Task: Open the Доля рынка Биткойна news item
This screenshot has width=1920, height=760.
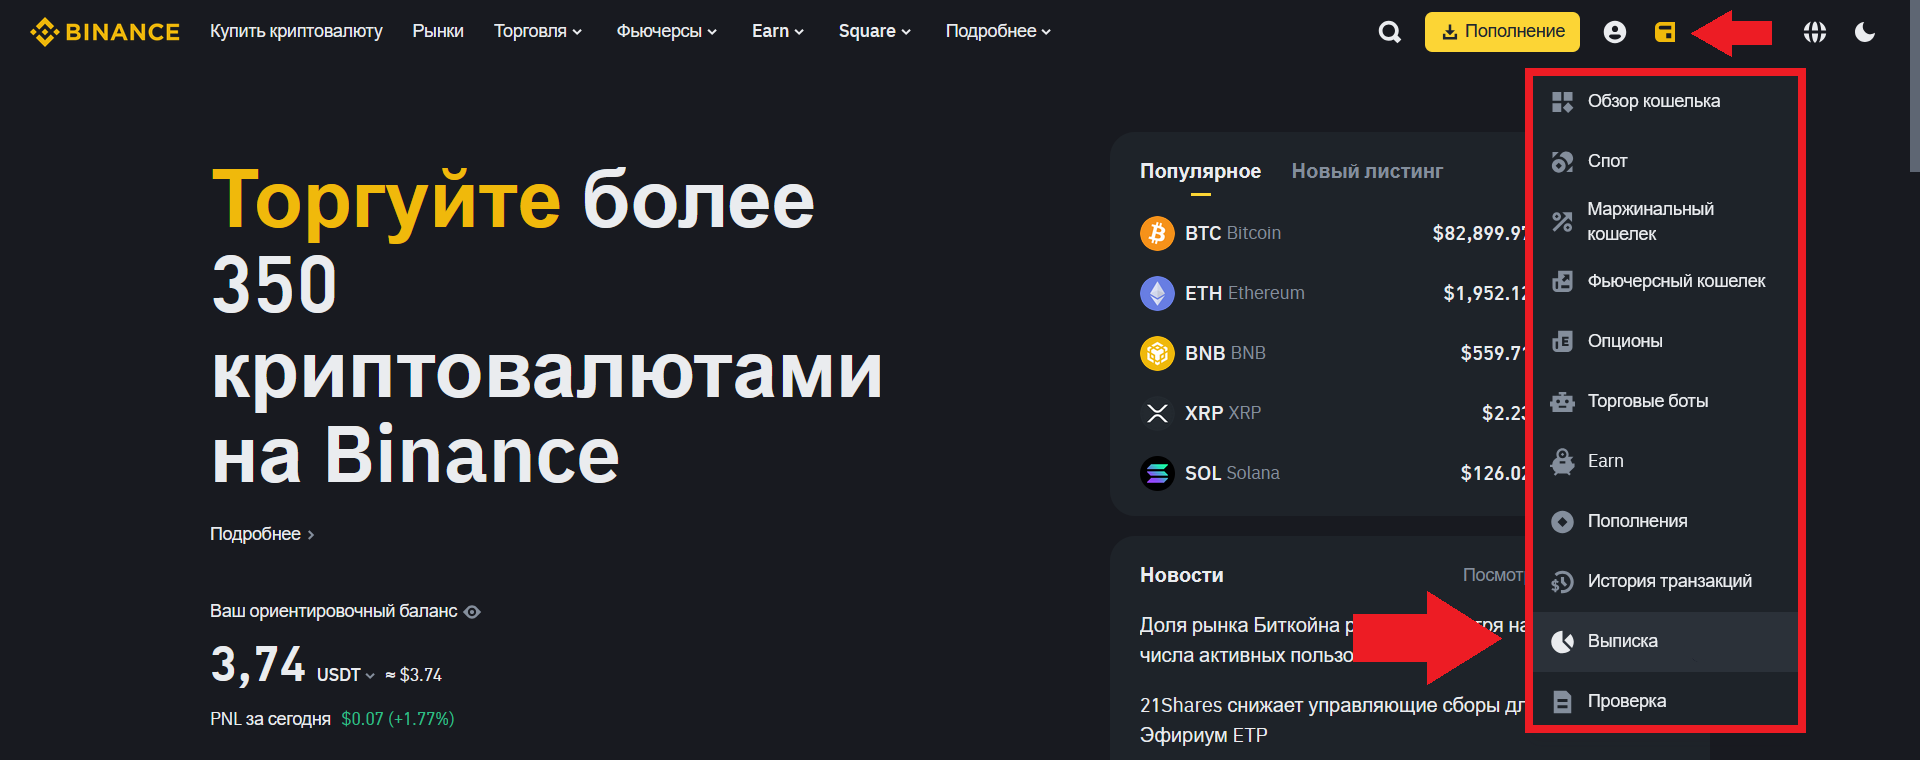Action: tap(1332, 640)
